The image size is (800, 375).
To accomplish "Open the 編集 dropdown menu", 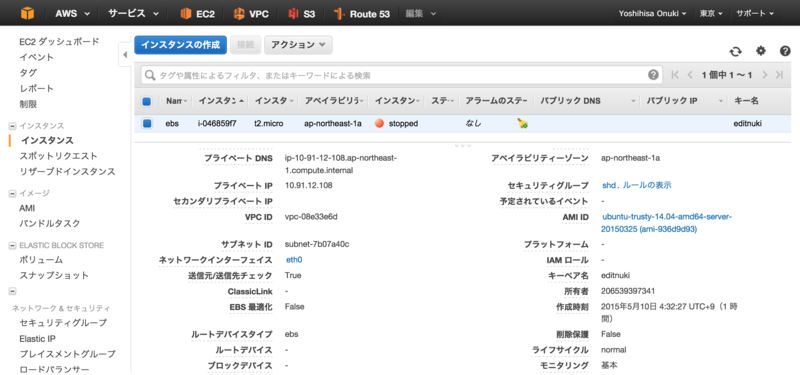I will pyautogui.click(x=420, y=14).
